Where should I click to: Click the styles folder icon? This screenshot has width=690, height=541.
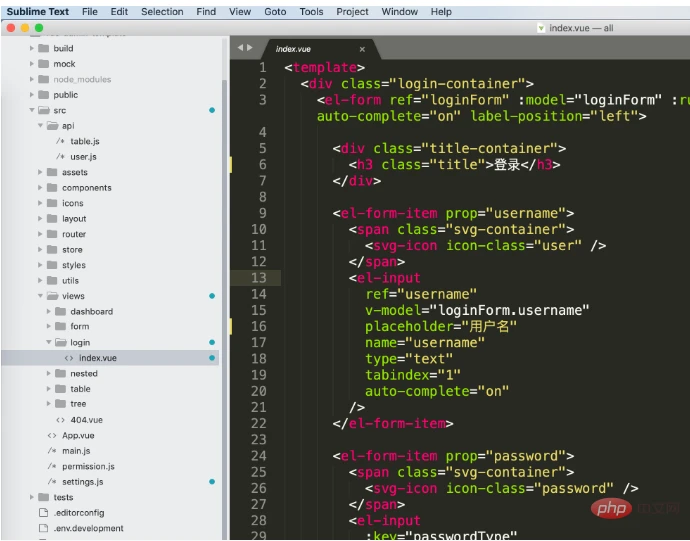pos(52,265)
